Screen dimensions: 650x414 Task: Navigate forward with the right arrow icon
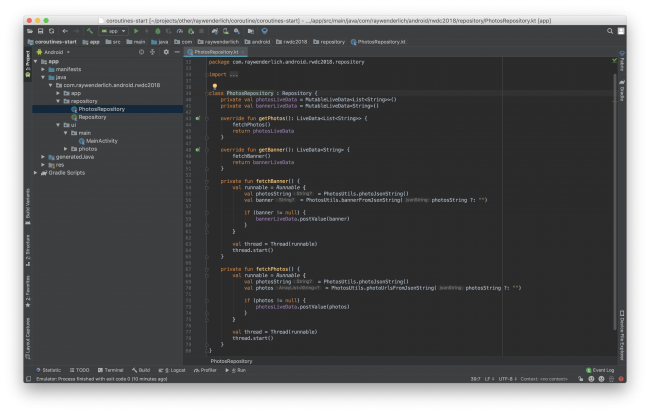(76, 31)
